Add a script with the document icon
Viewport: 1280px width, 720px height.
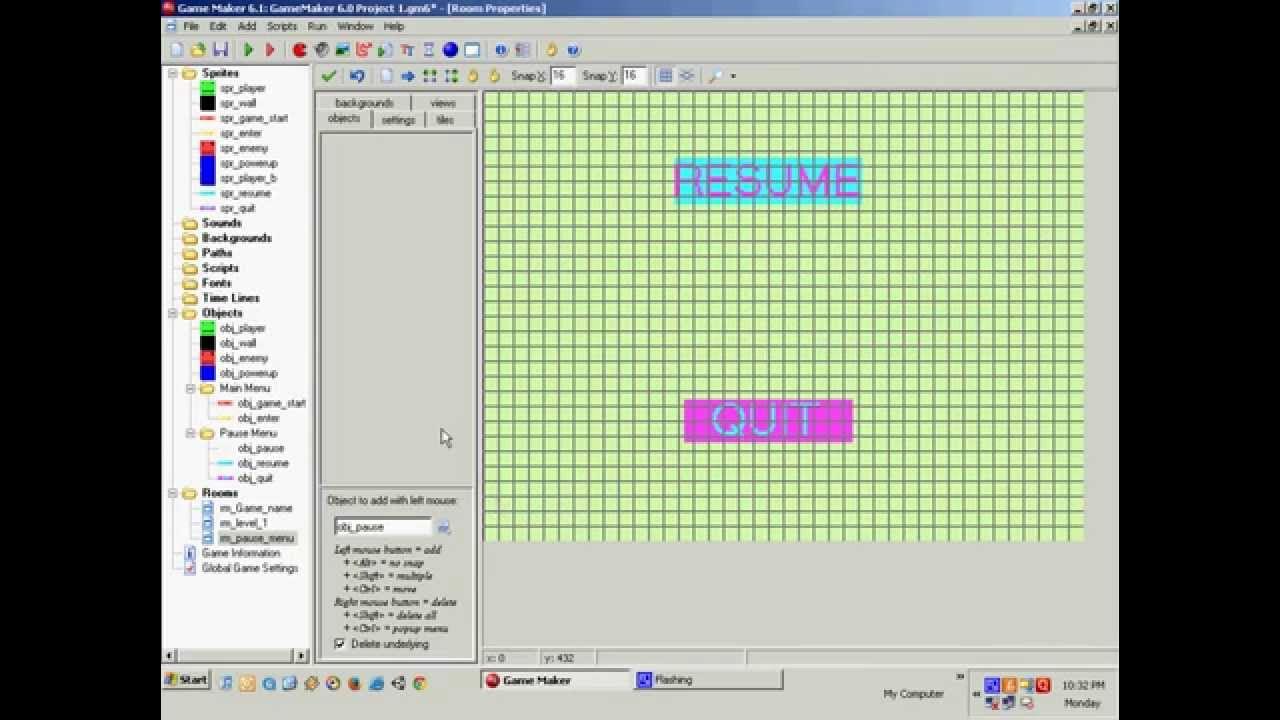[386, 50]
